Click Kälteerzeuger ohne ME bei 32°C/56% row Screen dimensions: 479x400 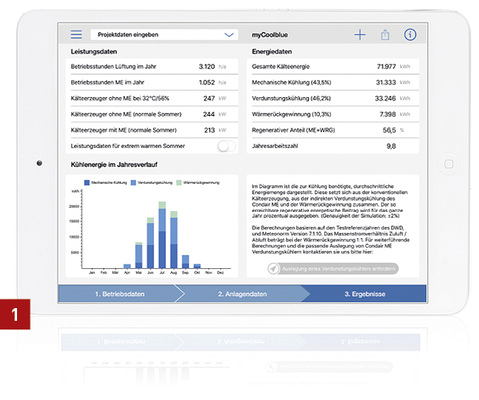(152, 98)
